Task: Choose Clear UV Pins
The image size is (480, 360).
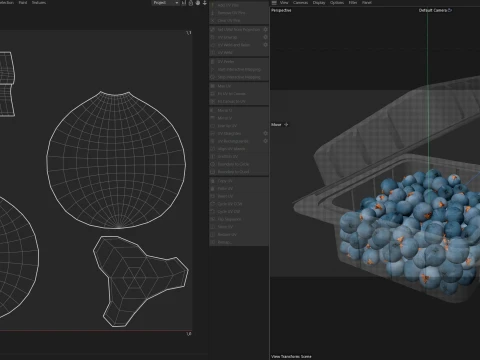Action: (239, 20)
